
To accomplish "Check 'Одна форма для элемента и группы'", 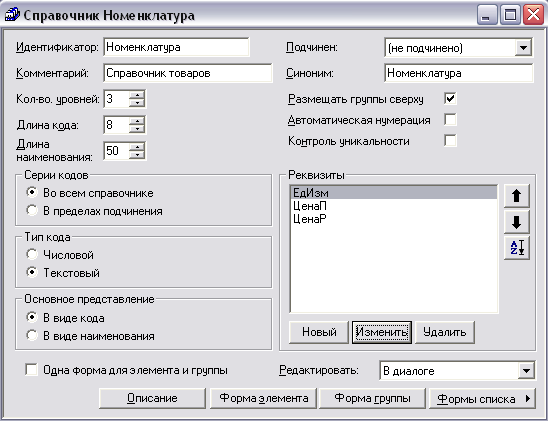I will point(31,369).
